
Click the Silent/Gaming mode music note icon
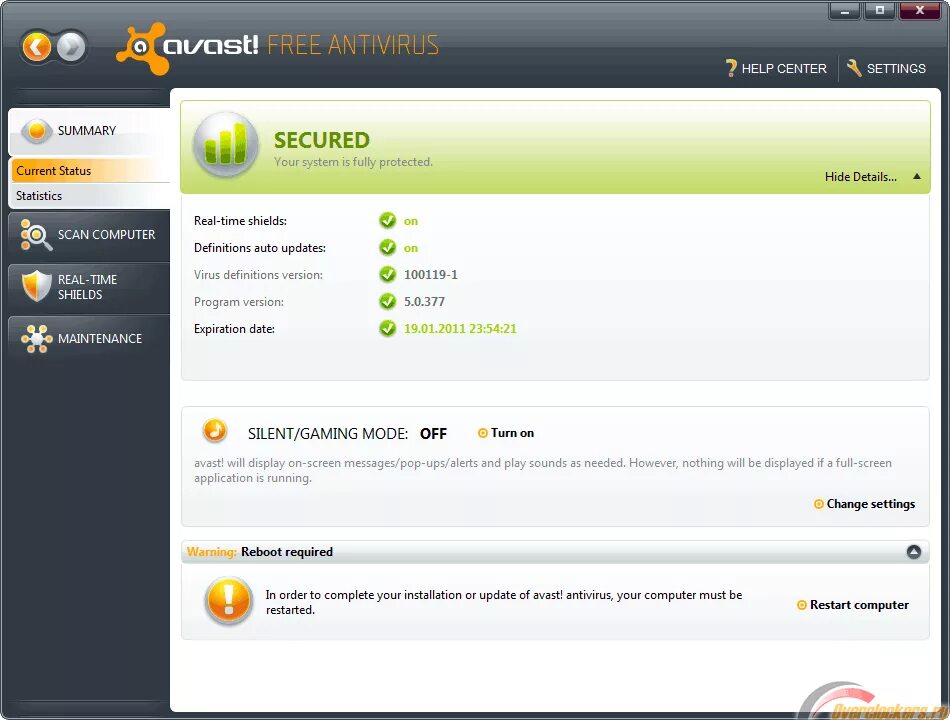click(x=214, y=430)
